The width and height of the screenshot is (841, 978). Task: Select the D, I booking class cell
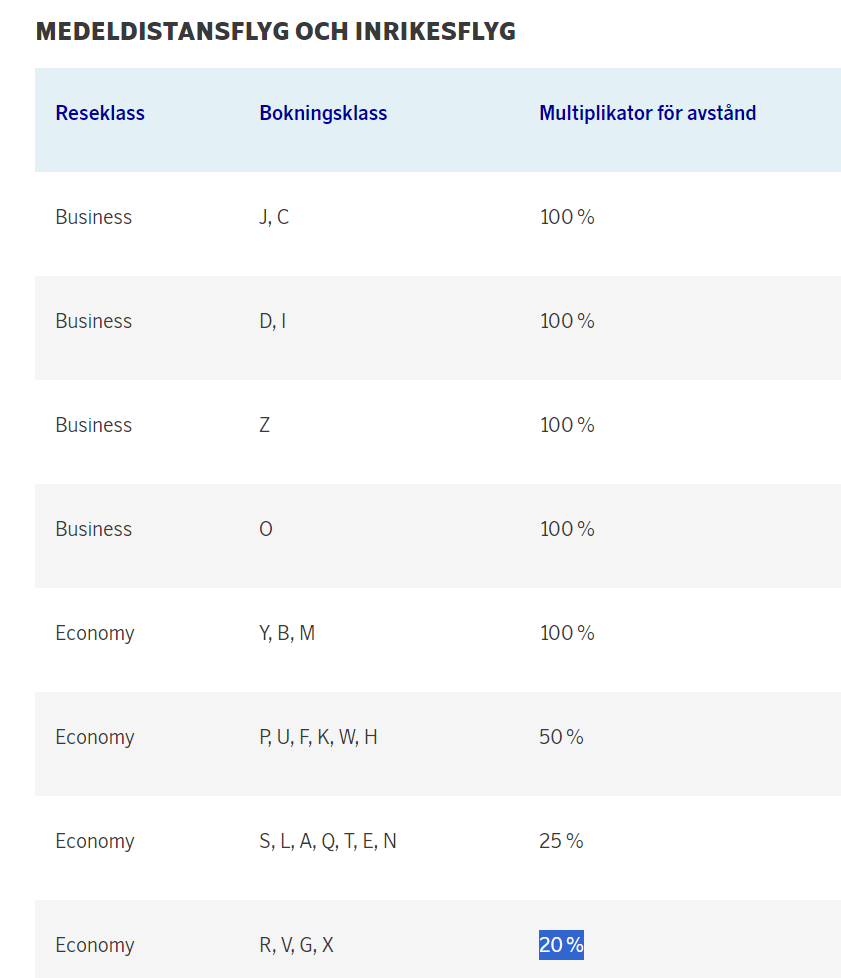tap(272, 321)
